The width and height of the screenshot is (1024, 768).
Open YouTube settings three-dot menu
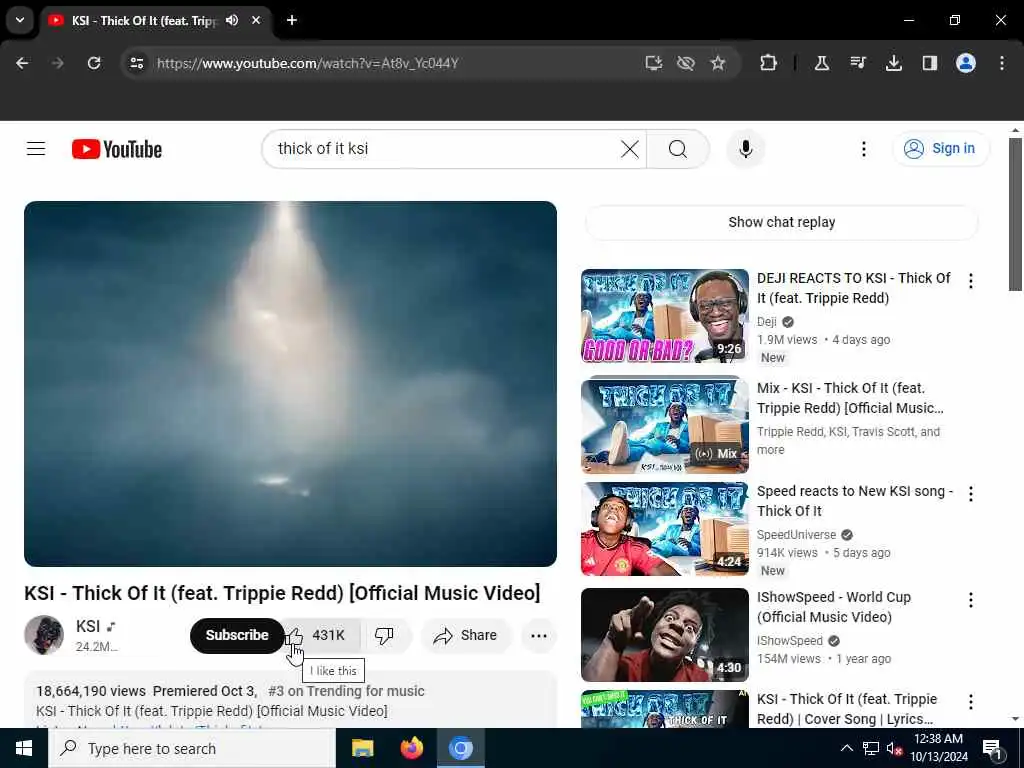pyautogui.click(x=863, y=149)
